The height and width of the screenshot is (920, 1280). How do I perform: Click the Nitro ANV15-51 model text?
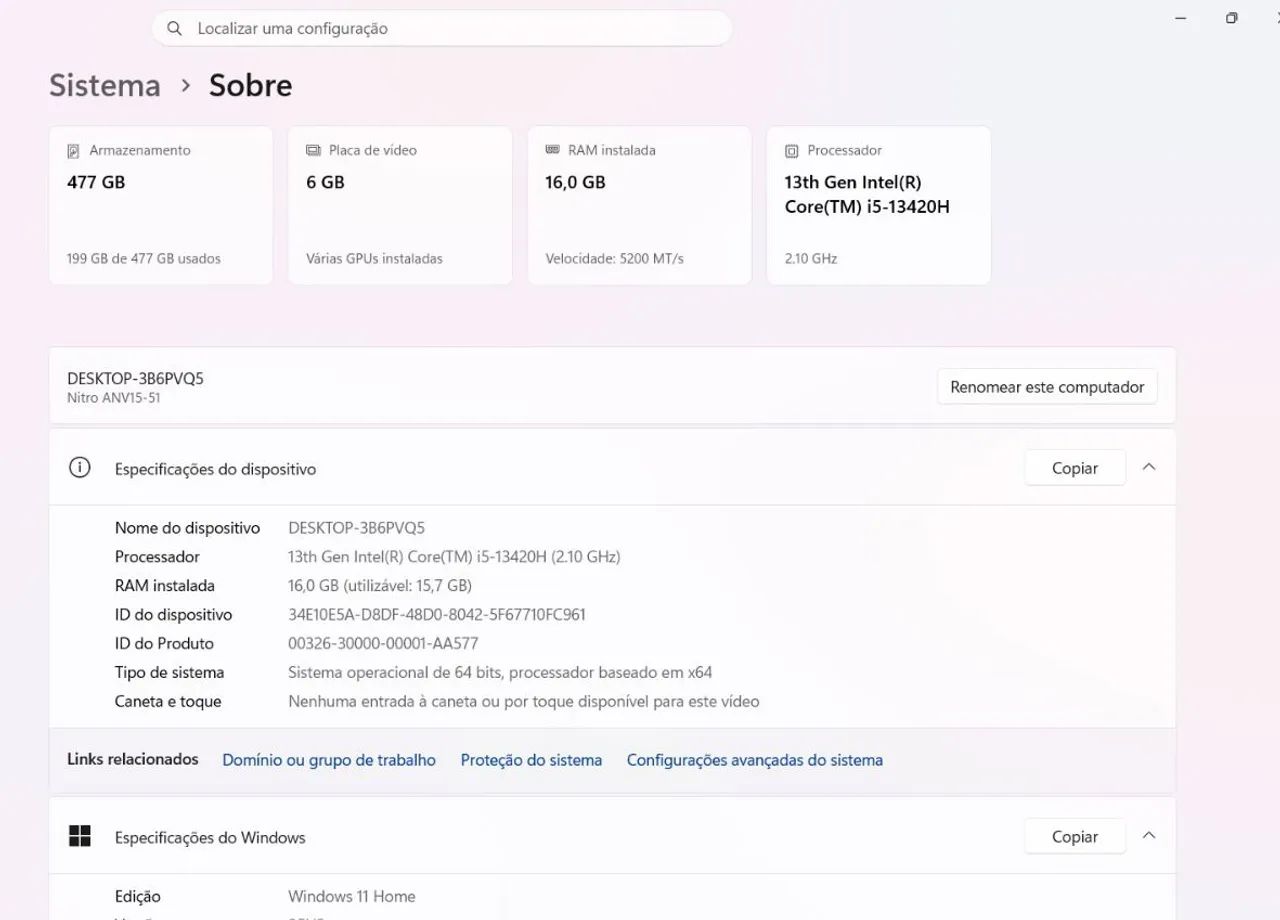point(114,398)
